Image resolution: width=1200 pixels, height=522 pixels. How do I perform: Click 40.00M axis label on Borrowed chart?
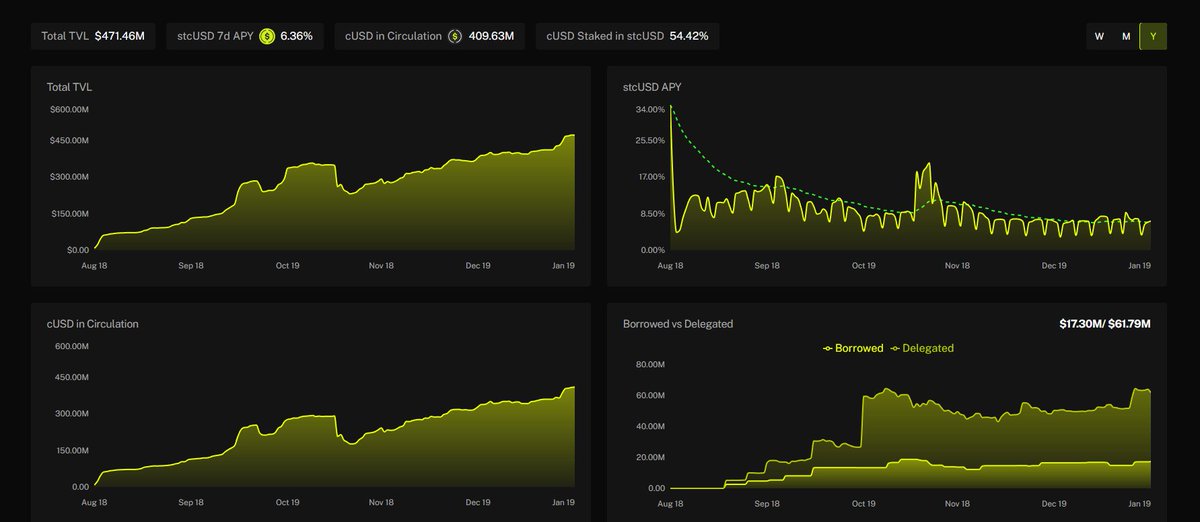coord(651,426)
